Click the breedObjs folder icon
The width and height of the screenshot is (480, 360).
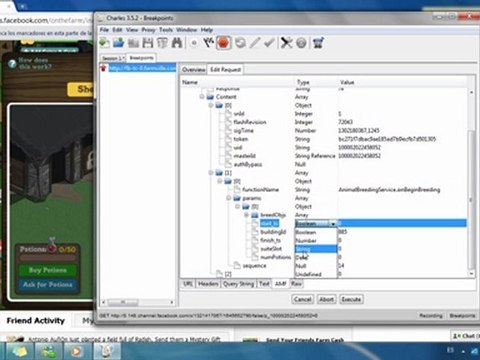point(255,215)
